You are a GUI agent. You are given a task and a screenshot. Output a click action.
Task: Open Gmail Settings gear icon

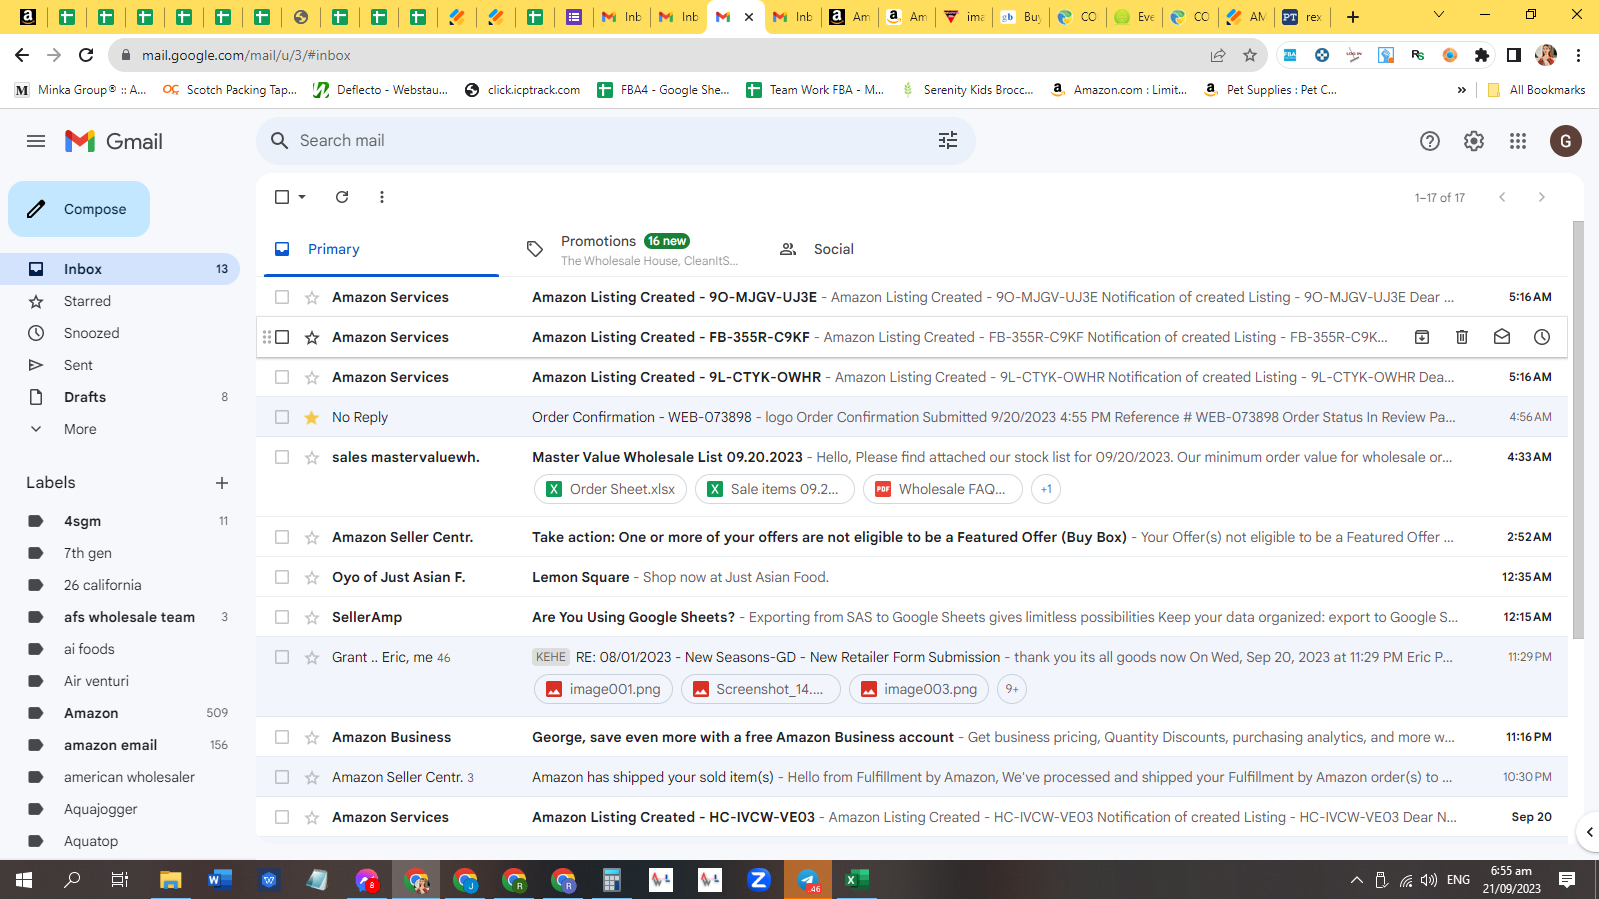(x=1474, y=141)
